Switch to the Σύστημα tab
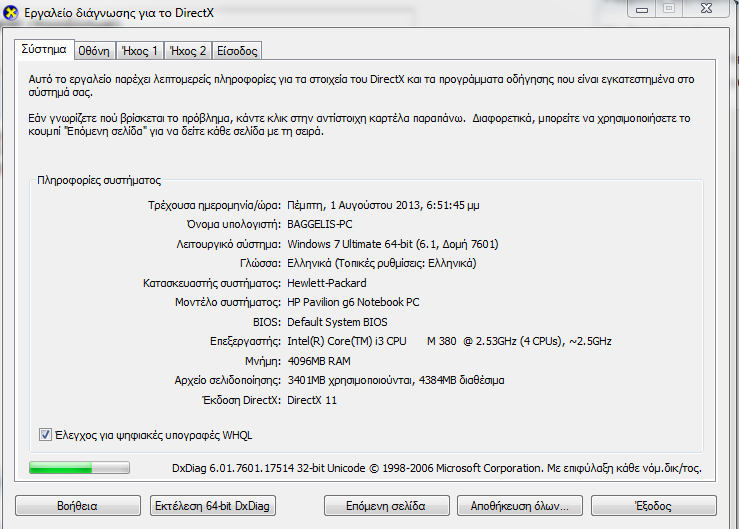Image resolution: width=739 pixels, height=529 pixels. pyautogui.click(x=44, y=50)
